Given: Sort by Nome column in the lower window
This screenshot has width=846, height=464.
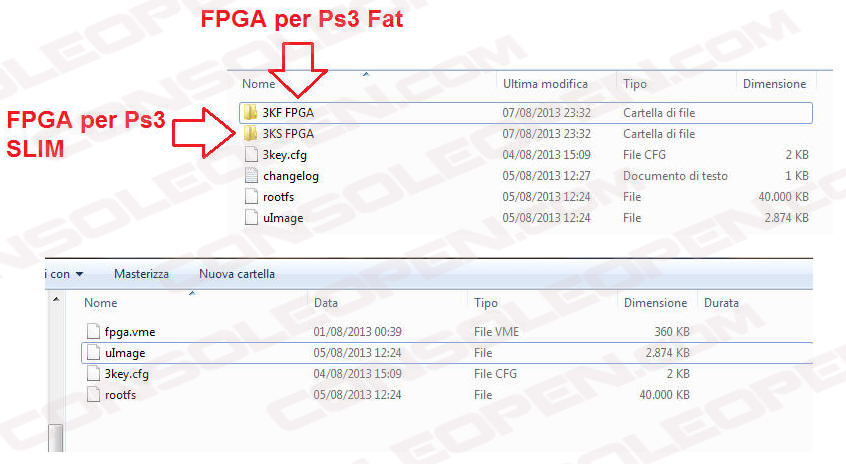Looking at the screenshot, I should click(x=100, y=303).
